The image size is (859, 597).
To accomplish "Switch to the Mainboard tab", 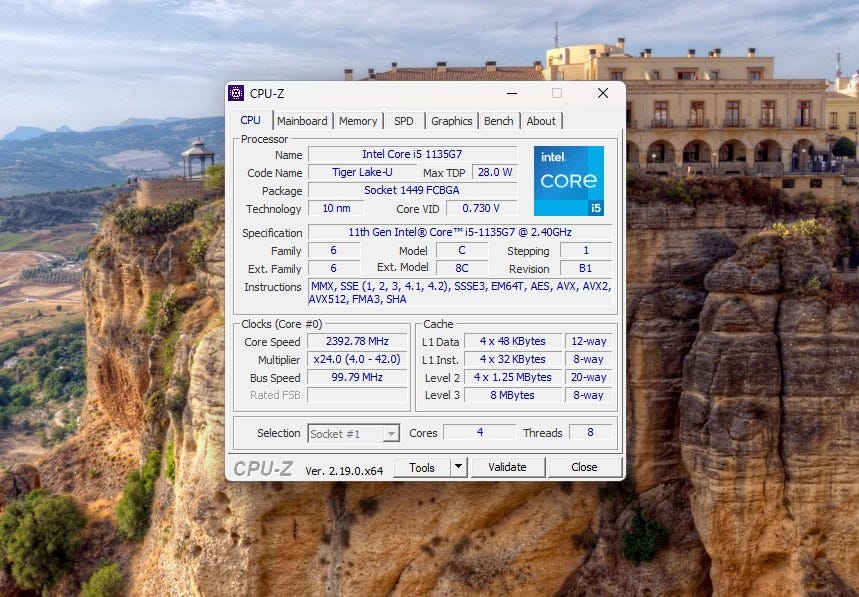I will (302, 121).
